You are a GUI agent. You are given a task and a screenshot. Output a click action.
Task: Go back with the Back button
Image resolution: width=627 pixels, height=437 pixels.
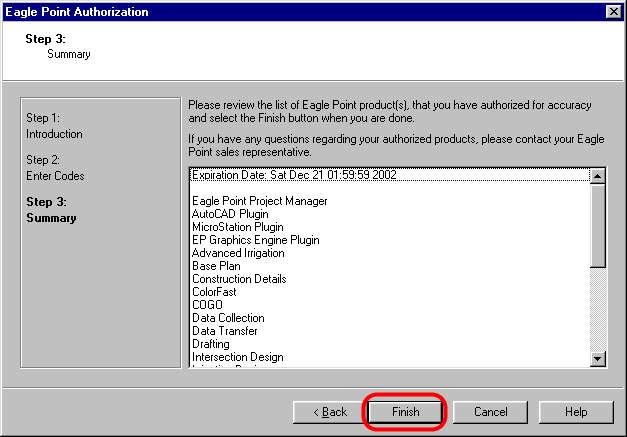(330, 412)
